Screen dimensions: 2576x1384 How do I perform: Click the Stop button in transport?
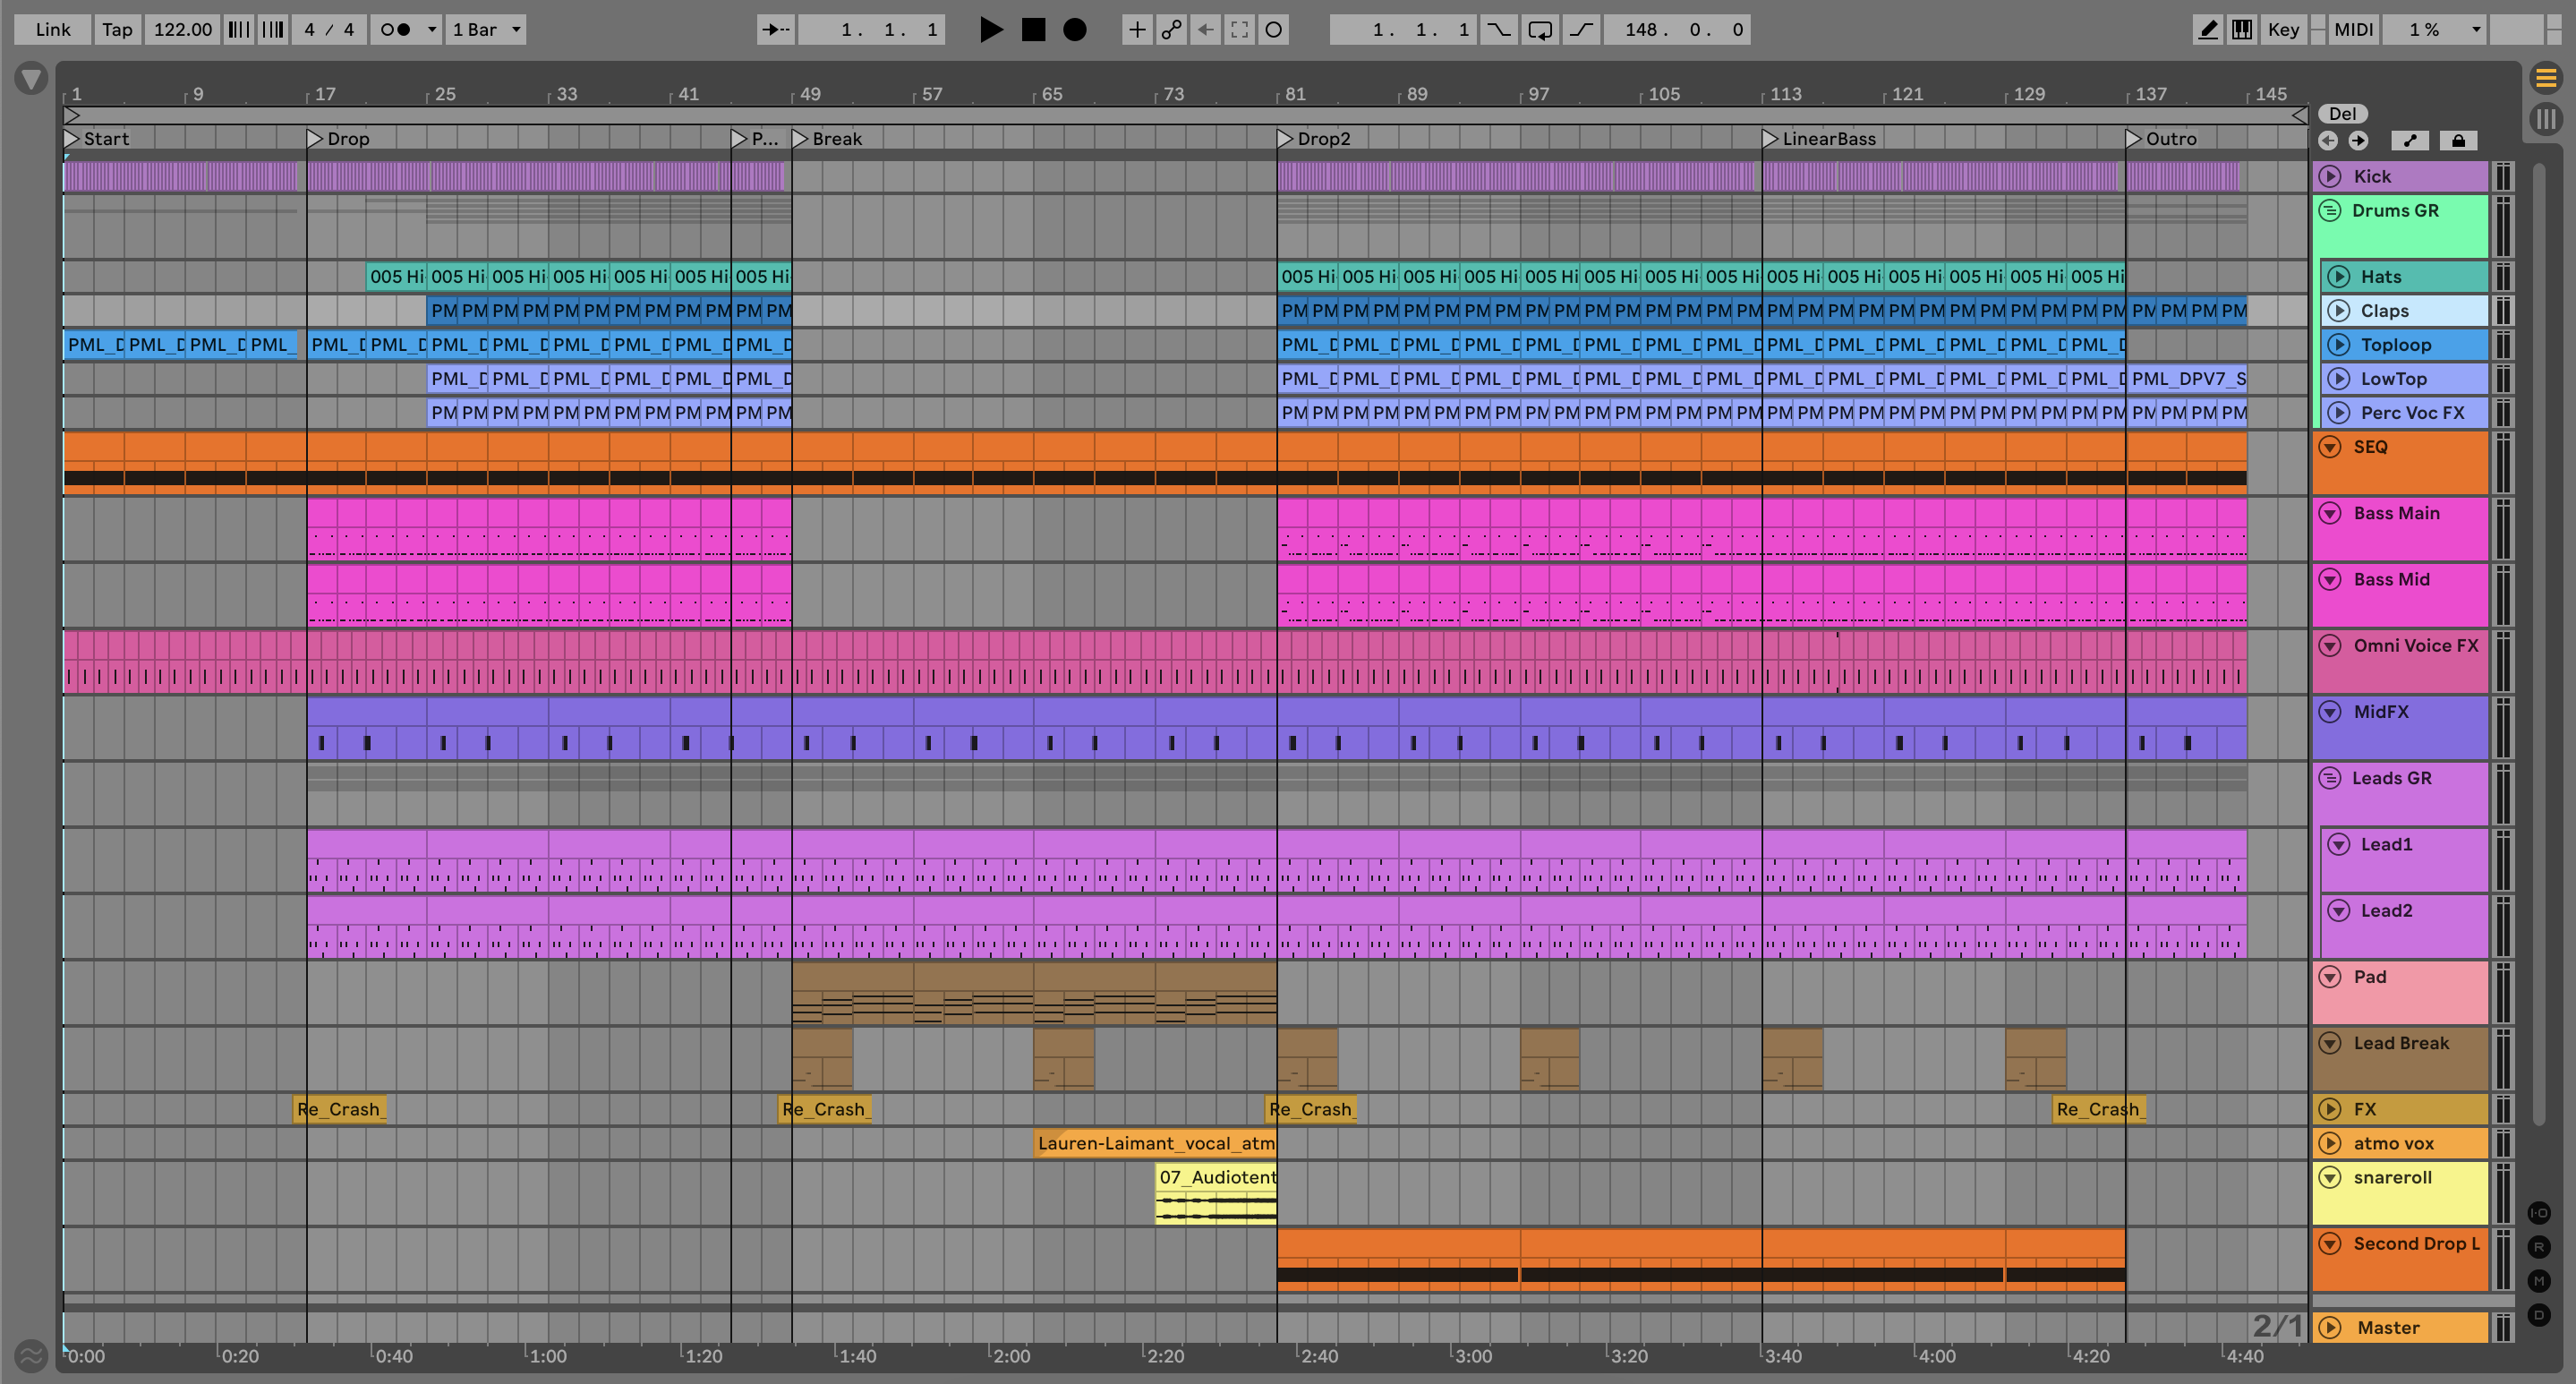click(1033, 29)
